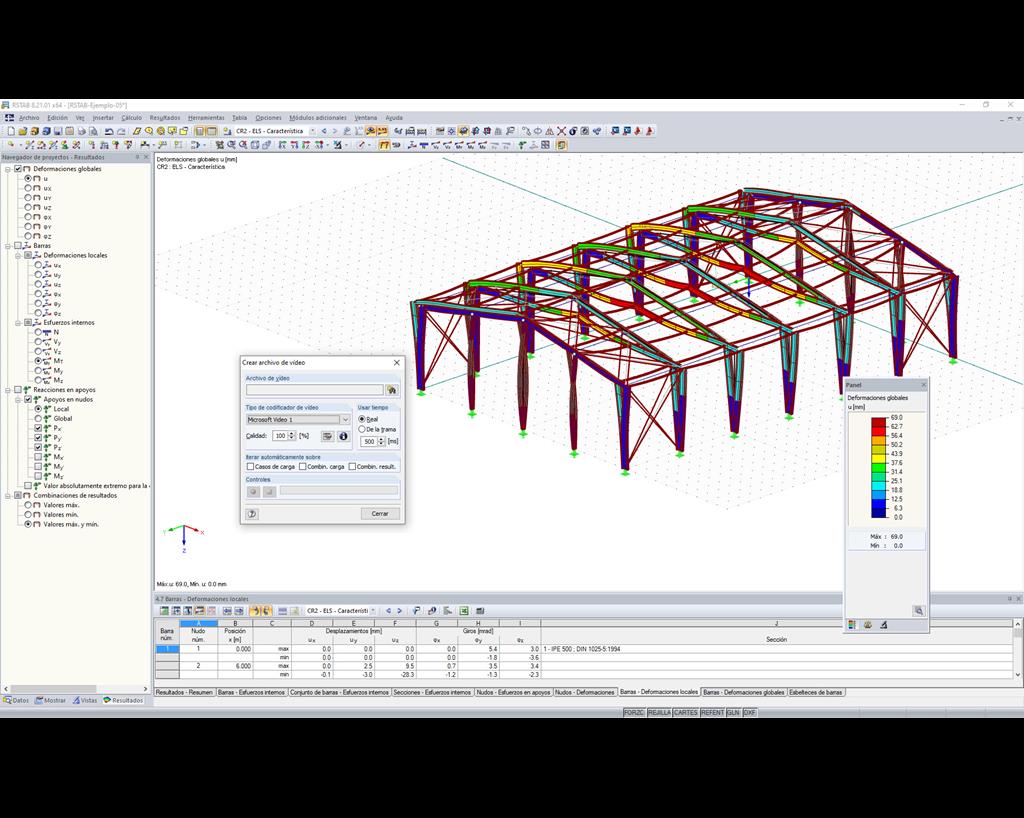Click the blue info icon in video dialog
The image size is (1024, 818).
(344, 436)
